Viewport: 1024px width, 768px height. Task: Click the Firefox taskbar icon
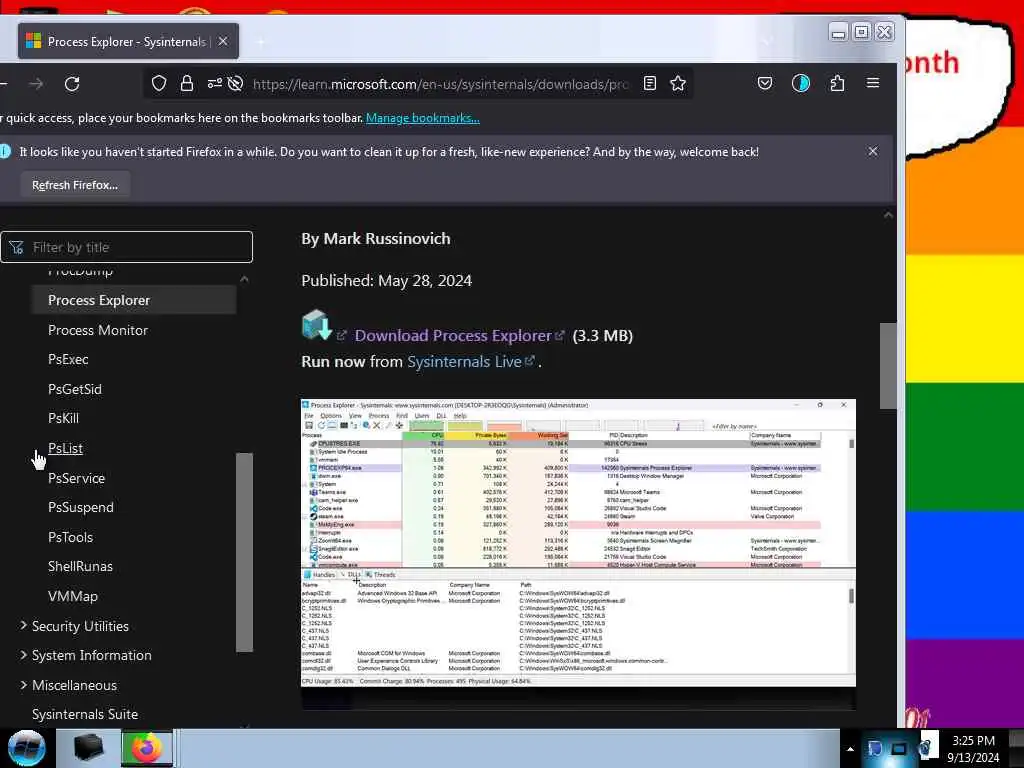[147, 748]
